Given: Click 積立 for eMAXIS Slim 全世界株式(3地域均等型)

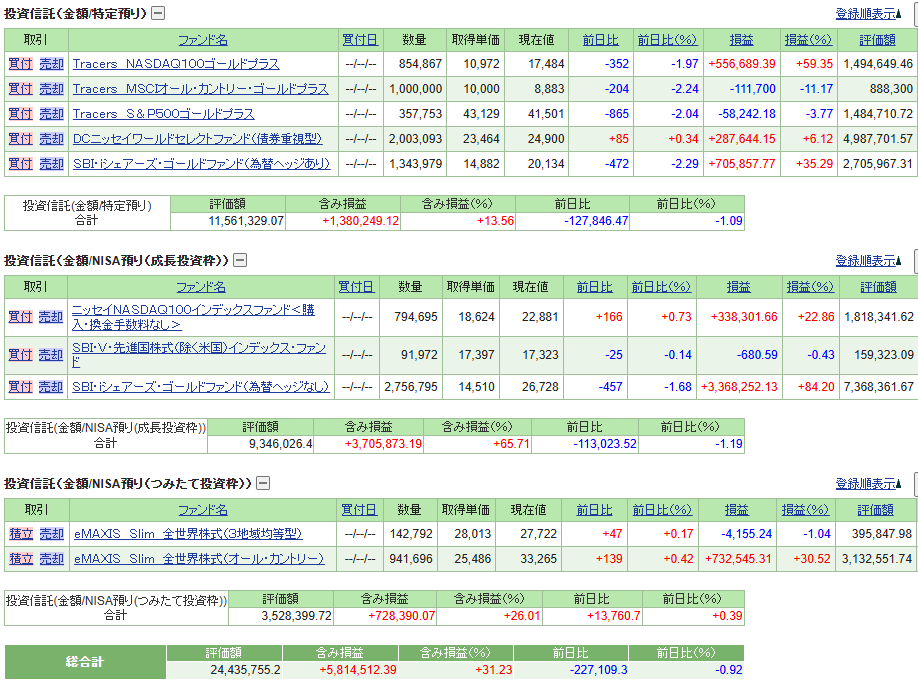Looking at the screenshot, I should [21, 534].
